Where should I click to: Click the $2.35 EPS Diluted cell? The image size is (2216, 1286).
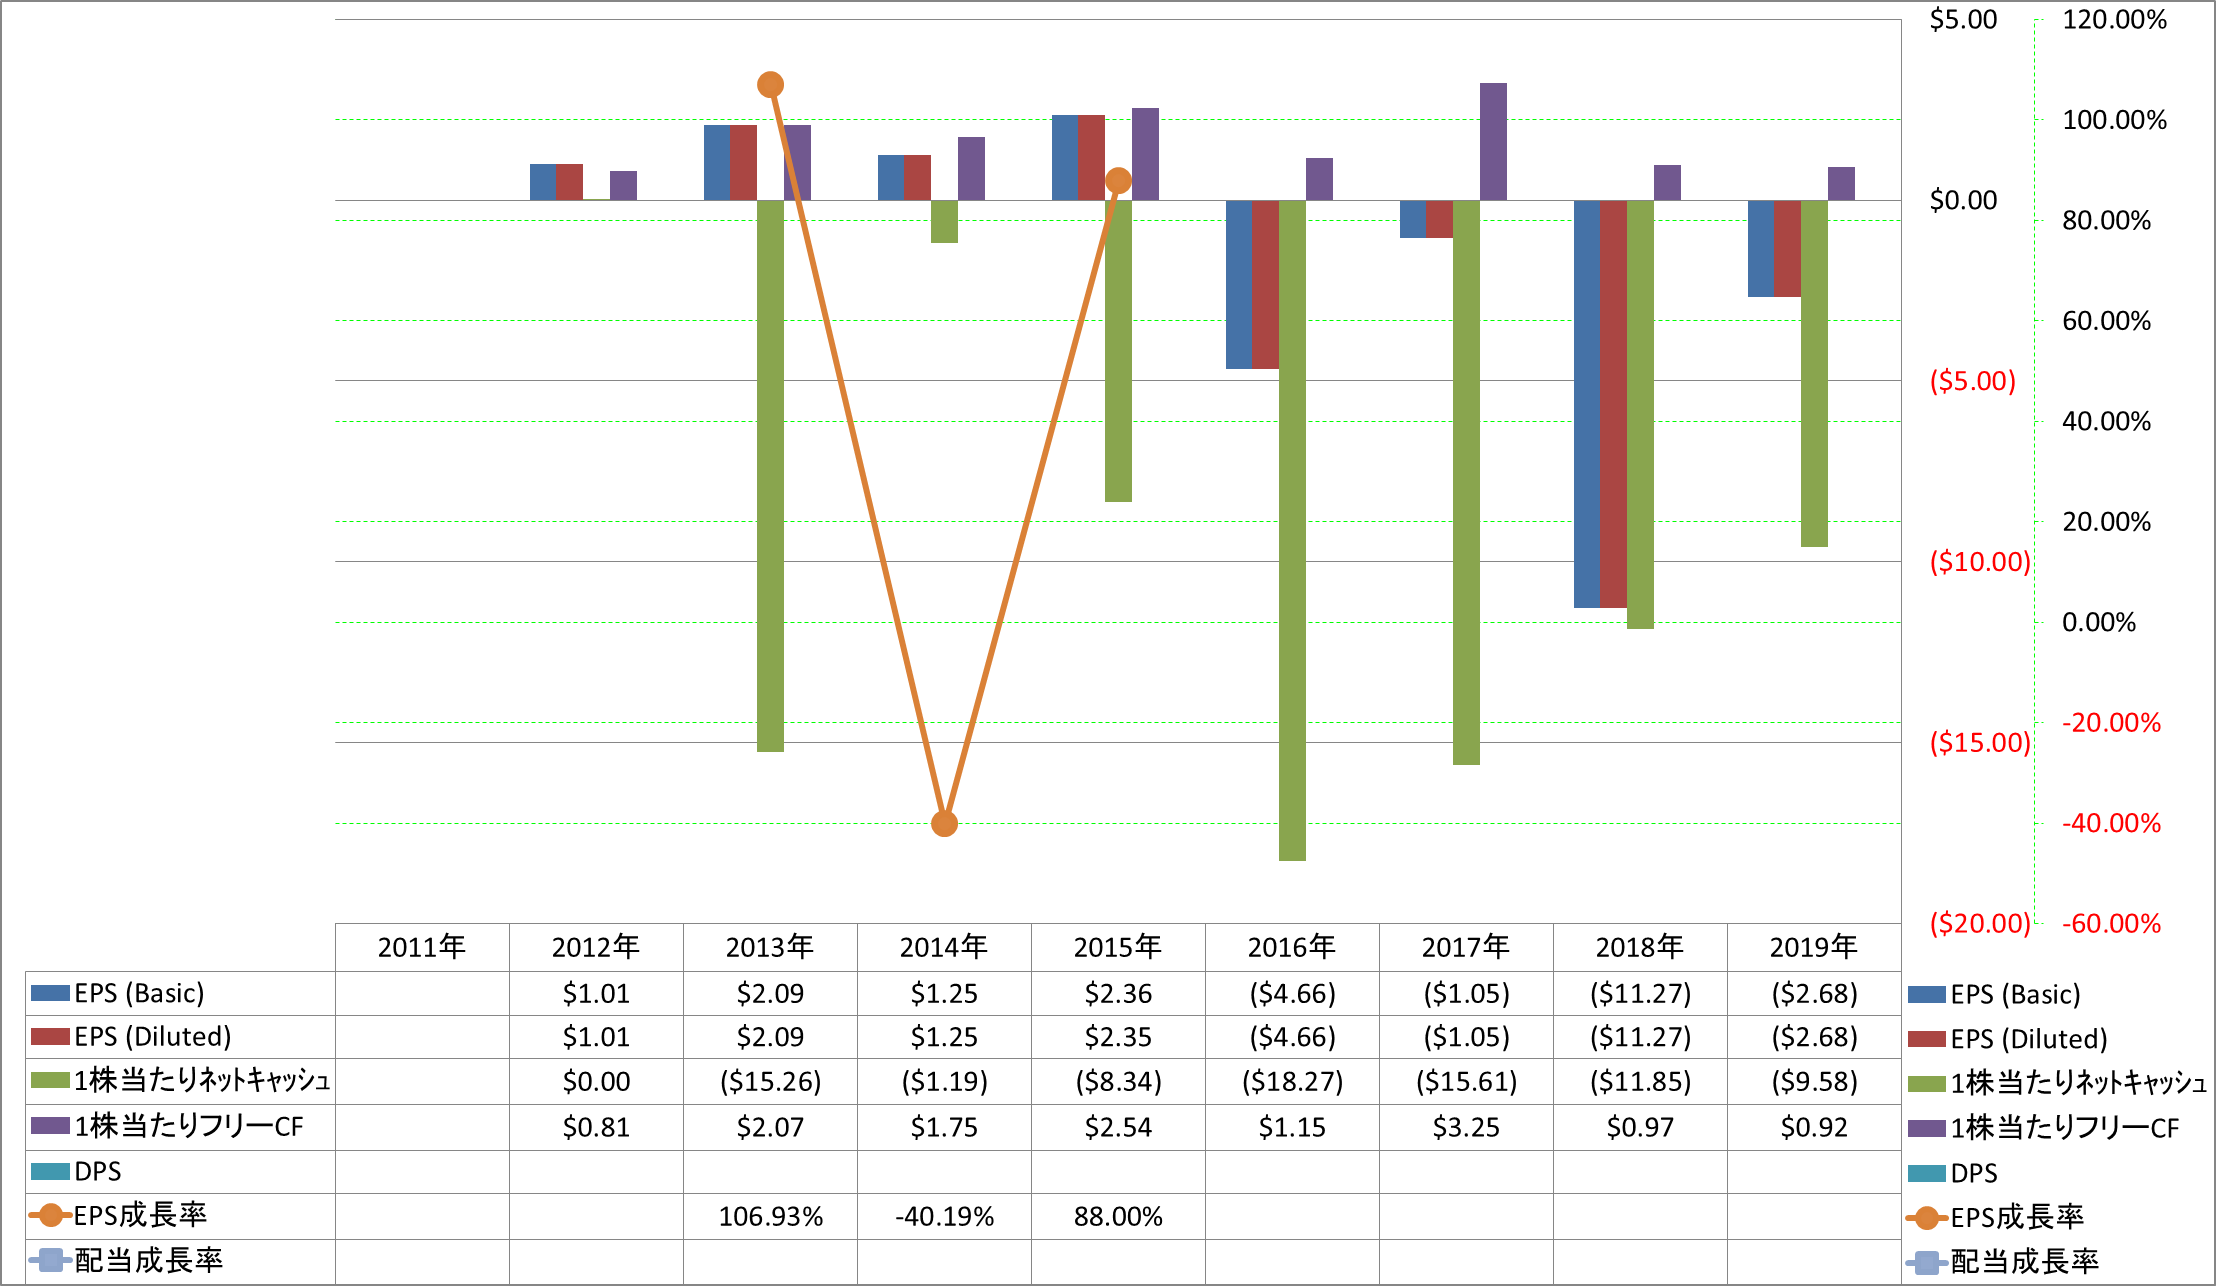1118,1037
